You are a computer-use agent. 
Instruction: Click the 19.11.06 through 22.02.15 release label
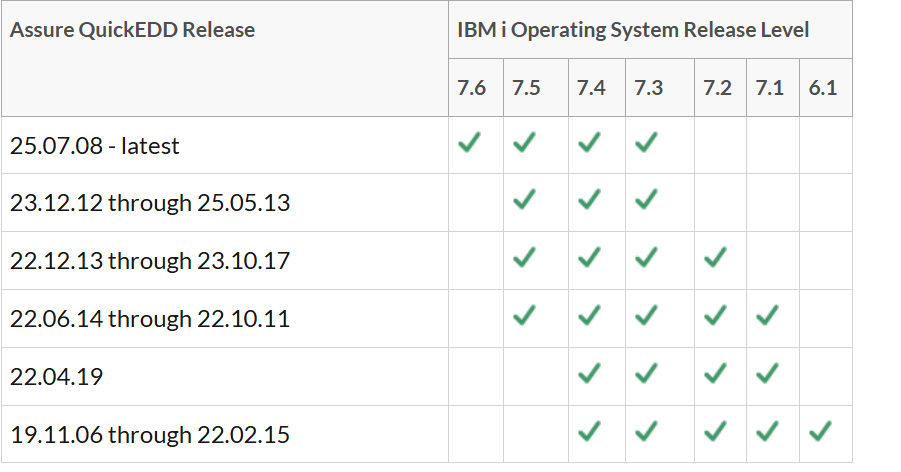(x=150, y=435)
